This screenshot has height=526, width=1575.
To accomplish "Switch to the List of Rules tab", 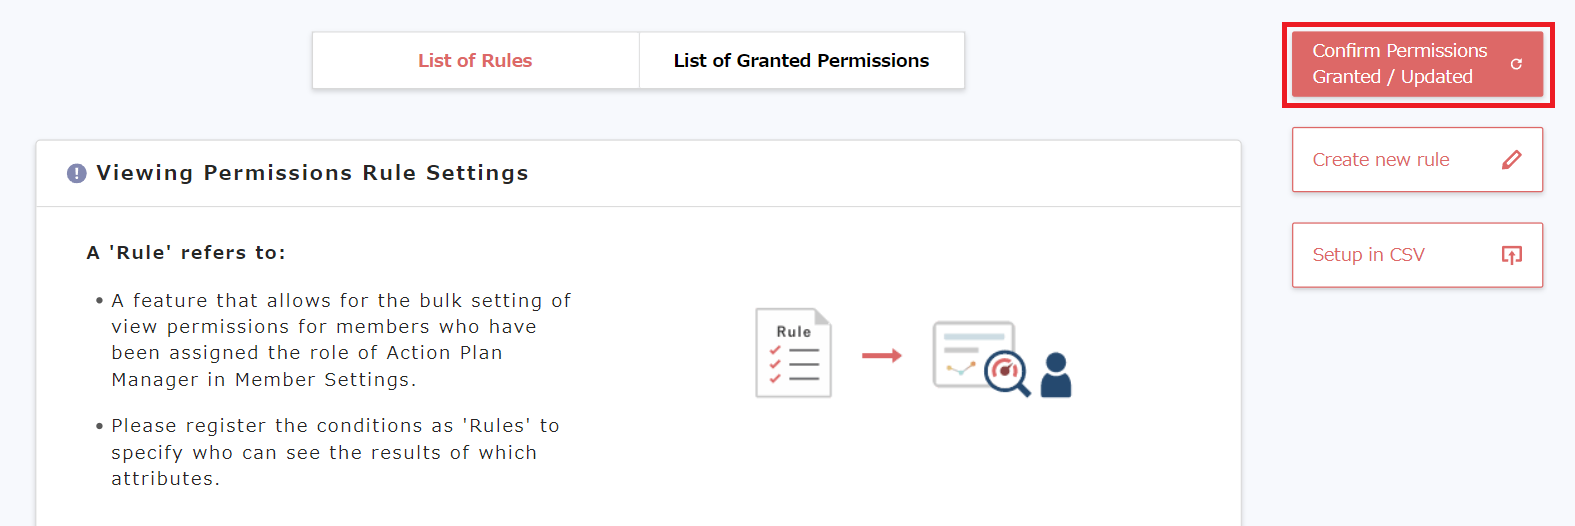I will [475, 61].
